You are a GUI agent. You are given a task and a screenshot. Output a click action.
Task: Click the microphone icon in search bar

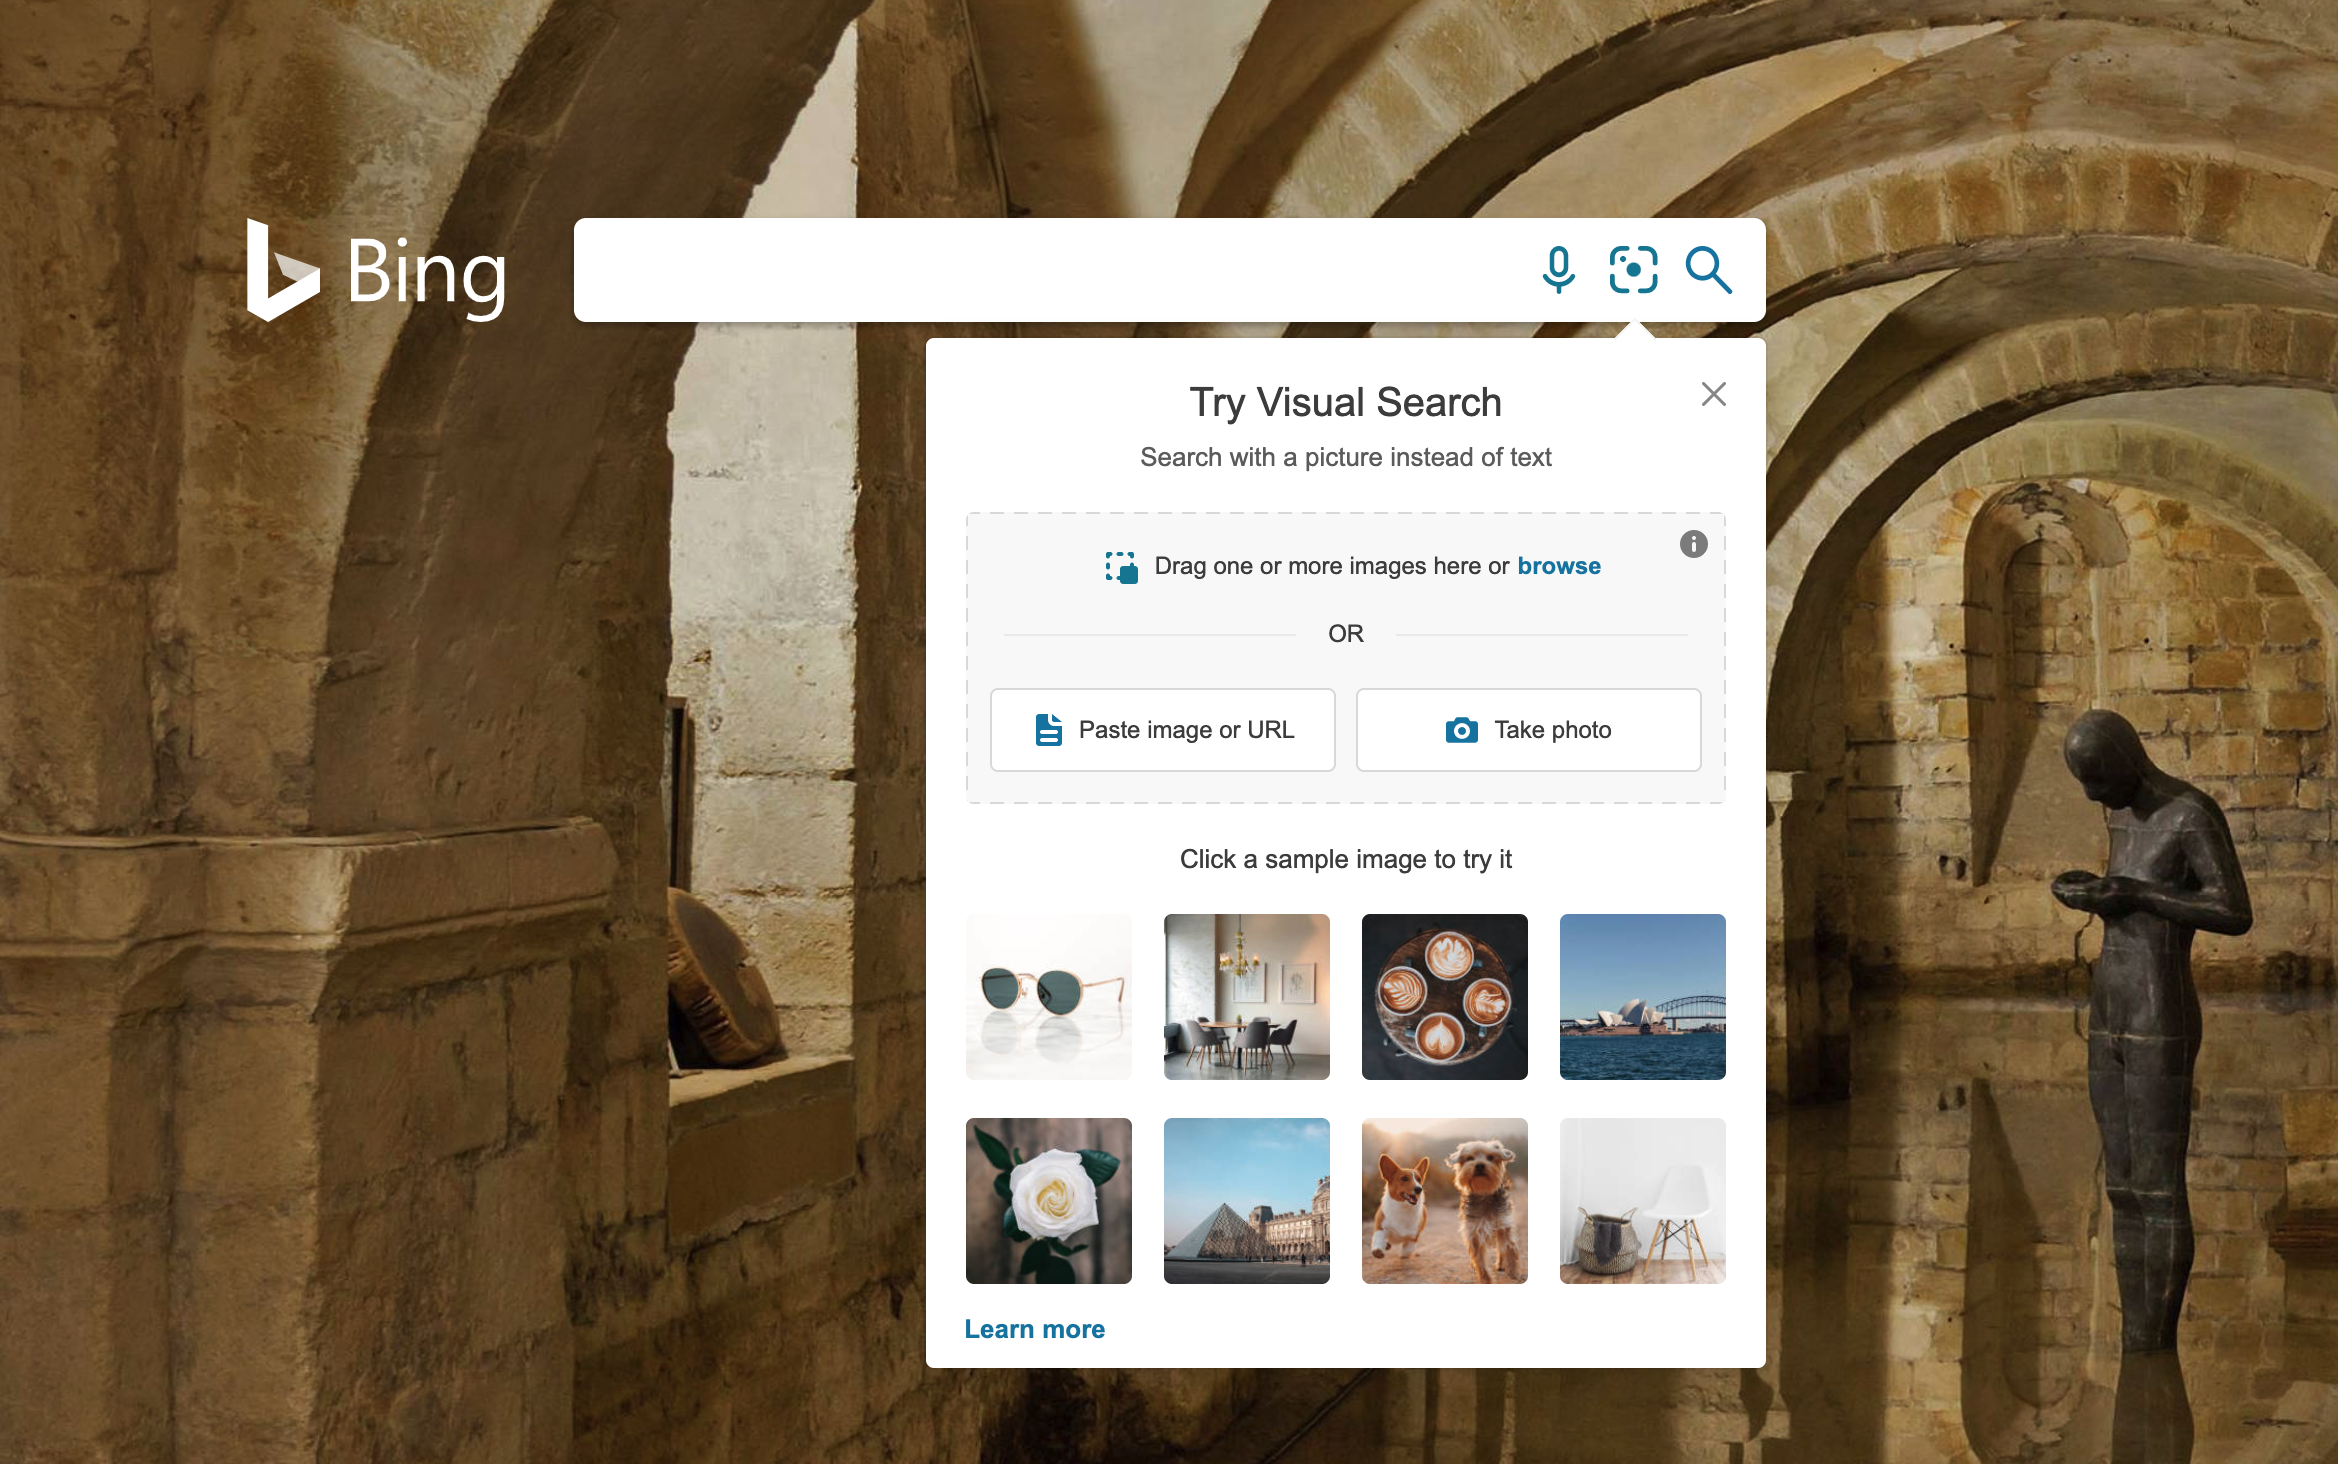coord(1554,270)
